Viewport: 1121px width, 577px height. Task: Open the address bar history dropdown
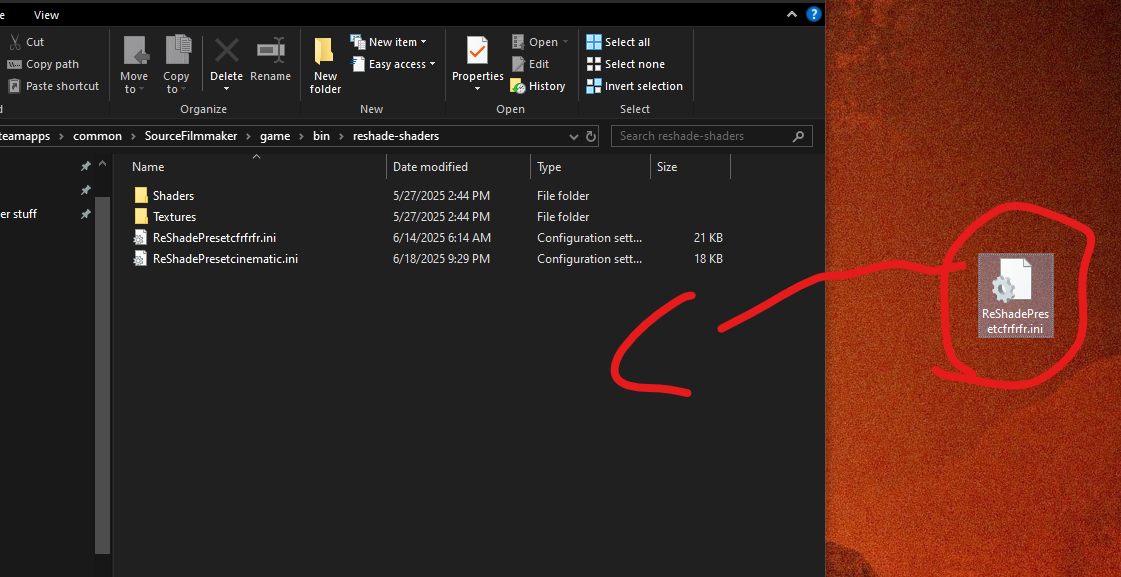pyautogui.click(x=573, y=137)
